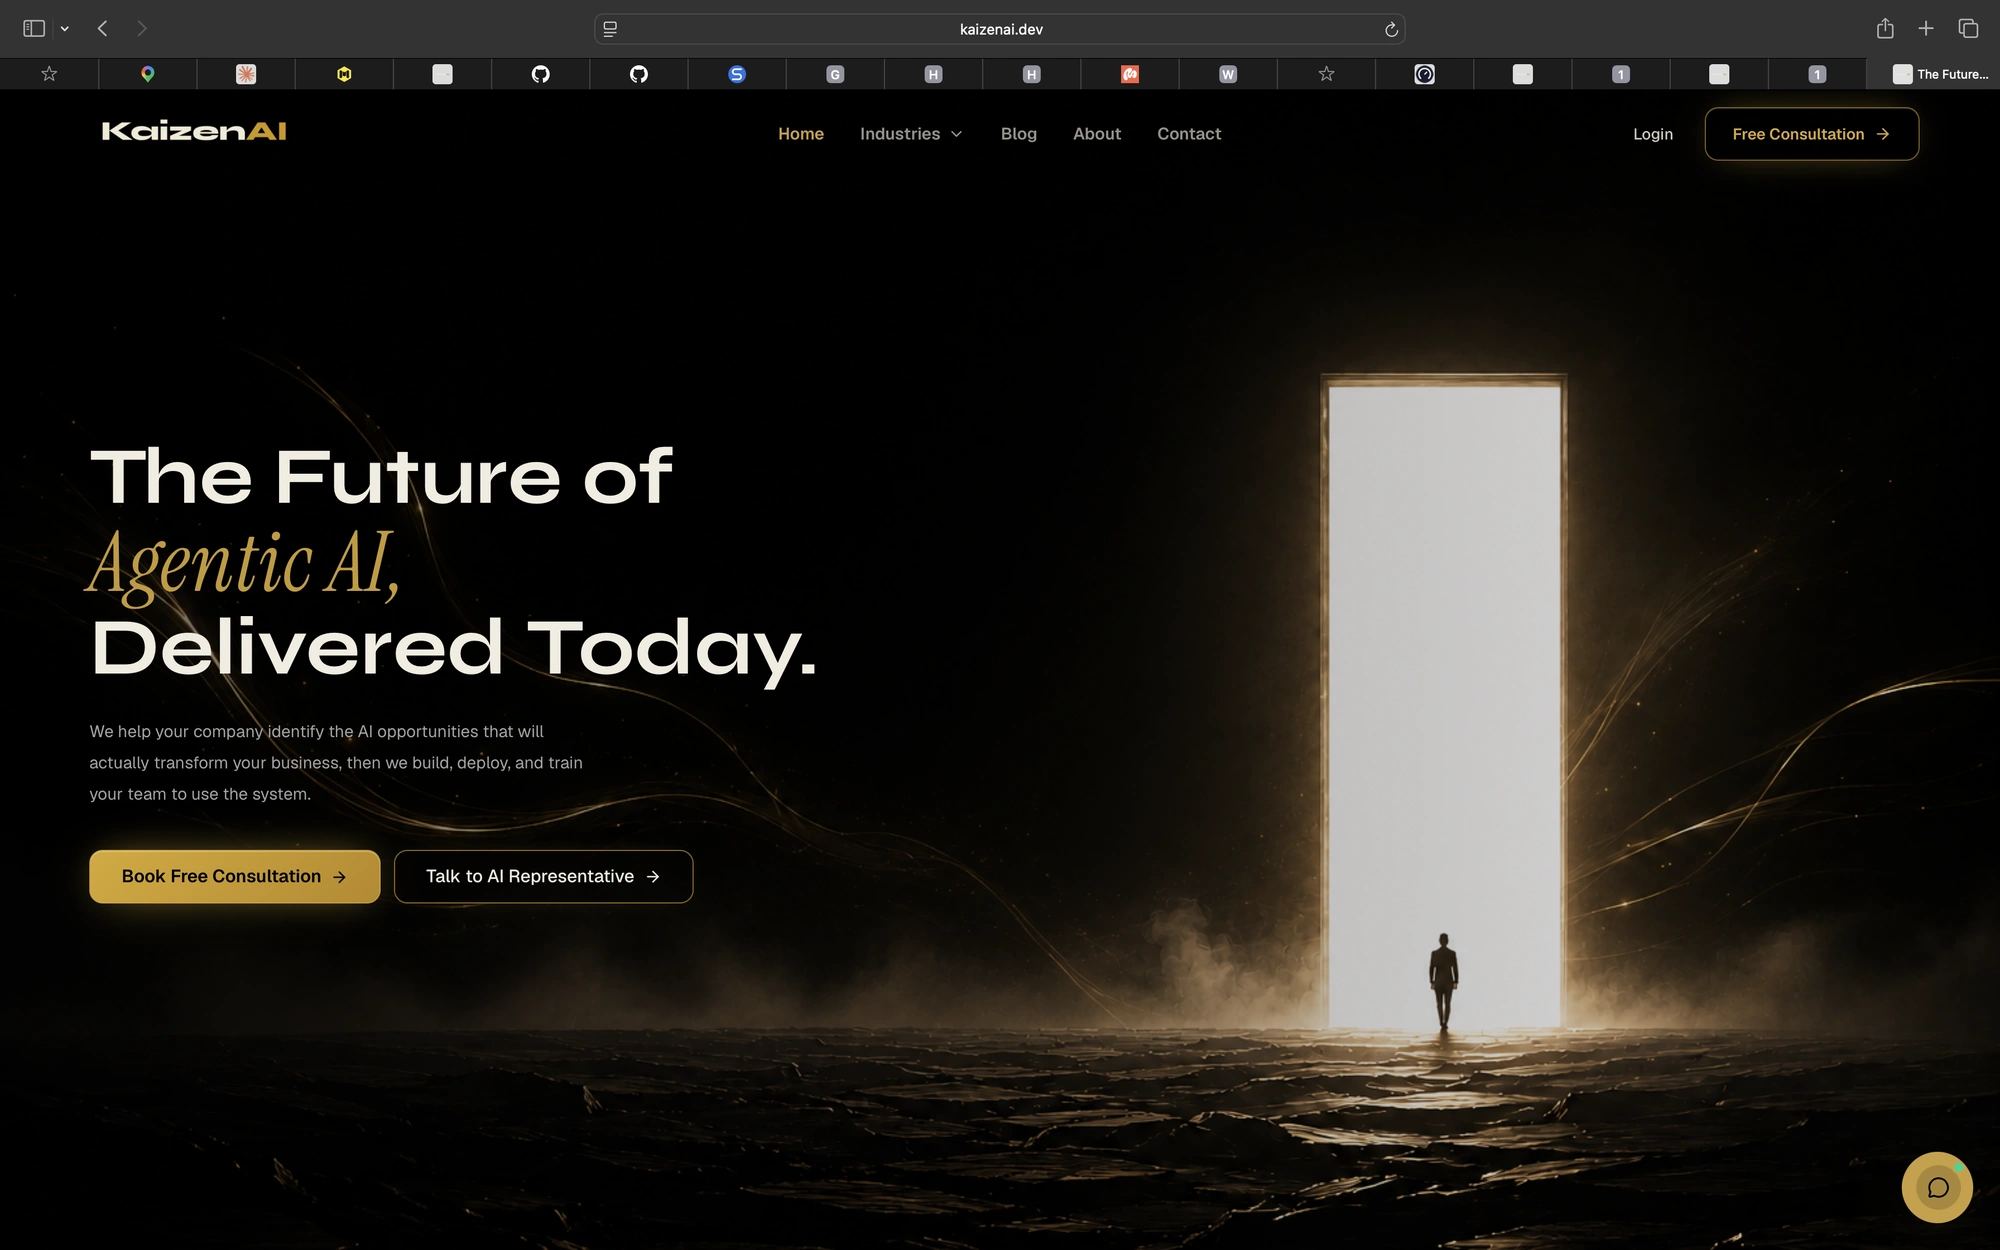Toggle the Safari sidebar icon

(34, 29)
